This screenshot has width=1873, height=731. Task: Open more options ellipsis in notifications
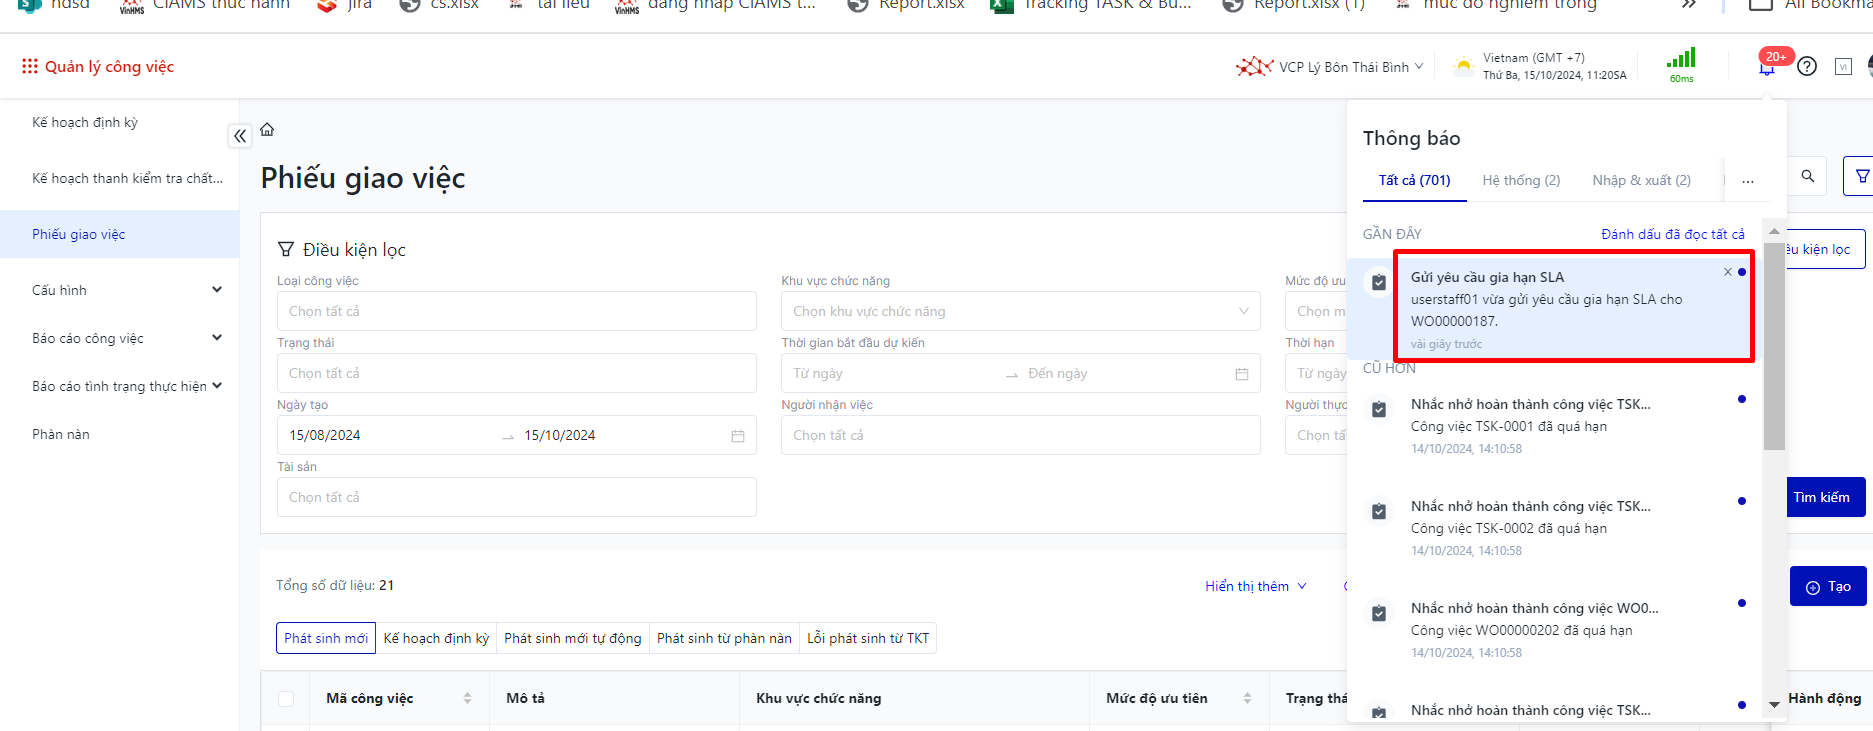[x=1747, y=181]
